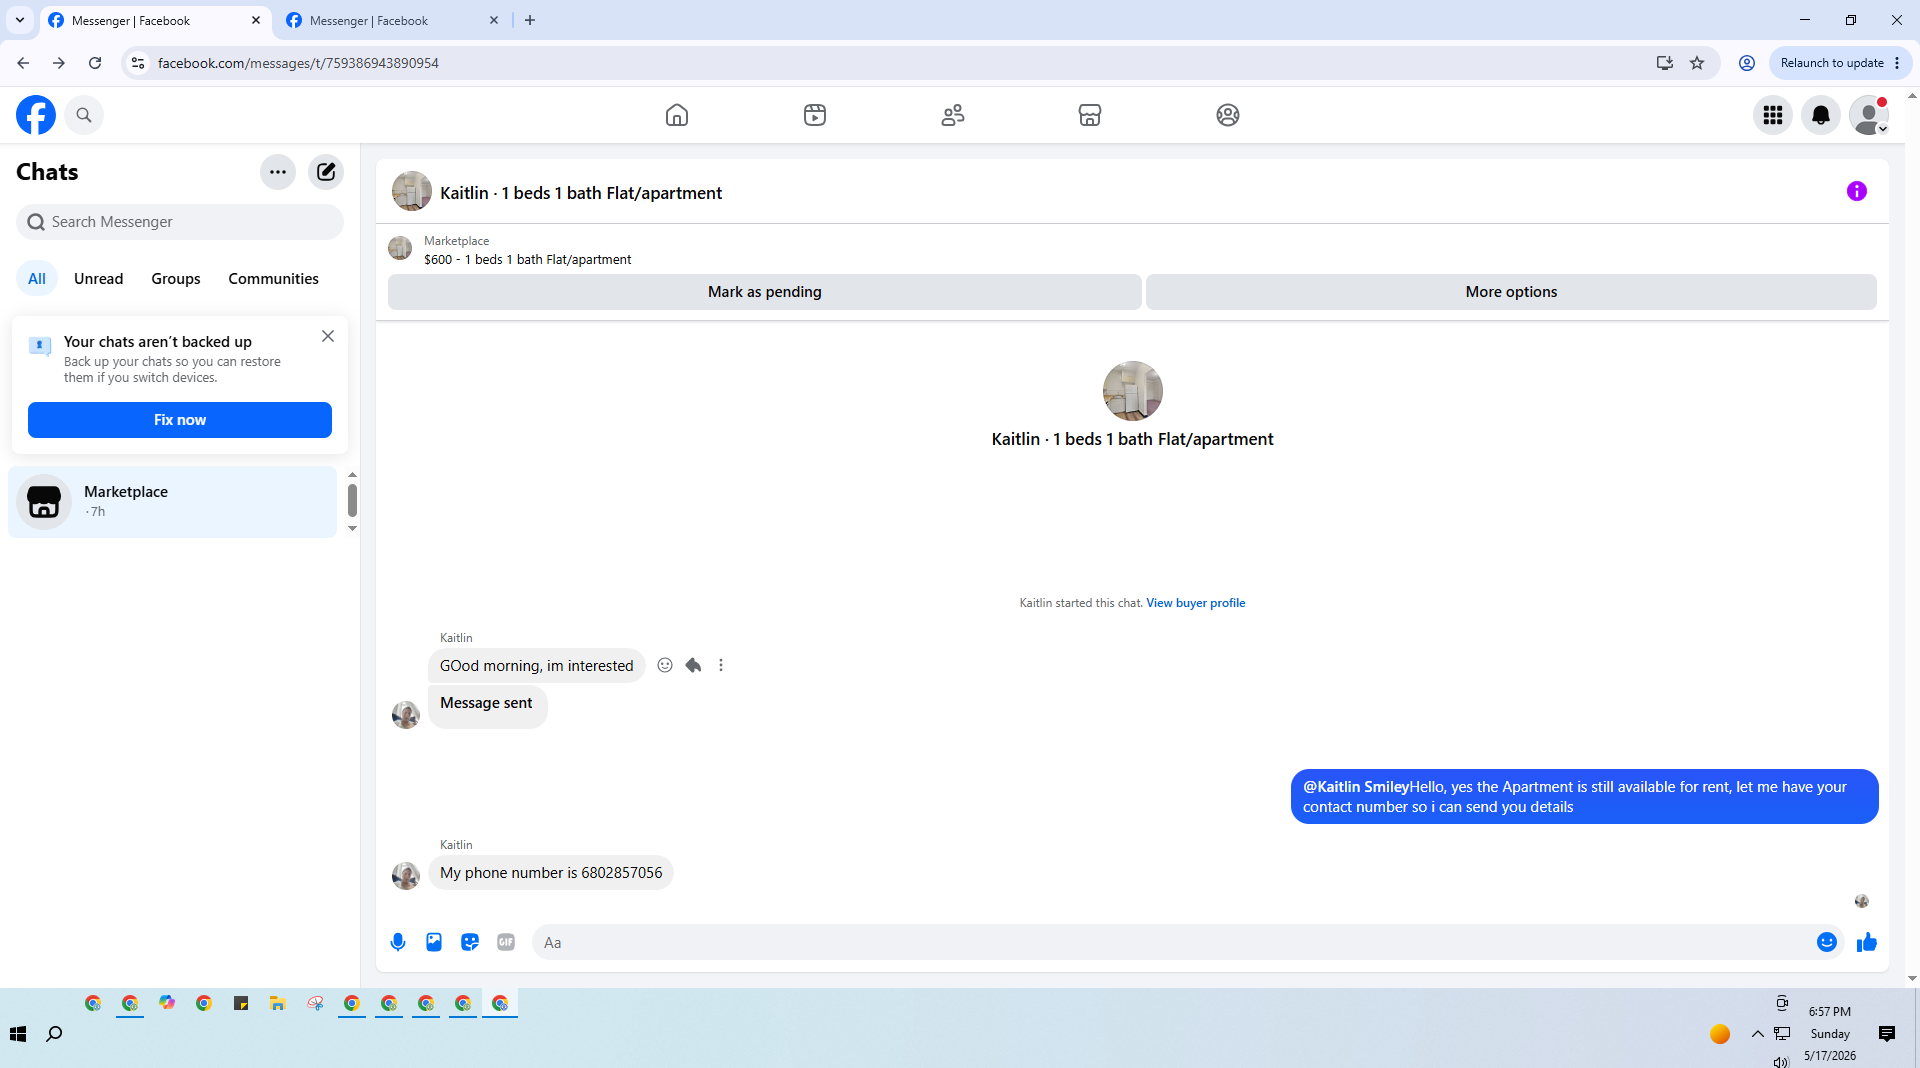Switch to the Unread filter
This screenshot has height=1068, width=1920.
[x=99, y=279]
